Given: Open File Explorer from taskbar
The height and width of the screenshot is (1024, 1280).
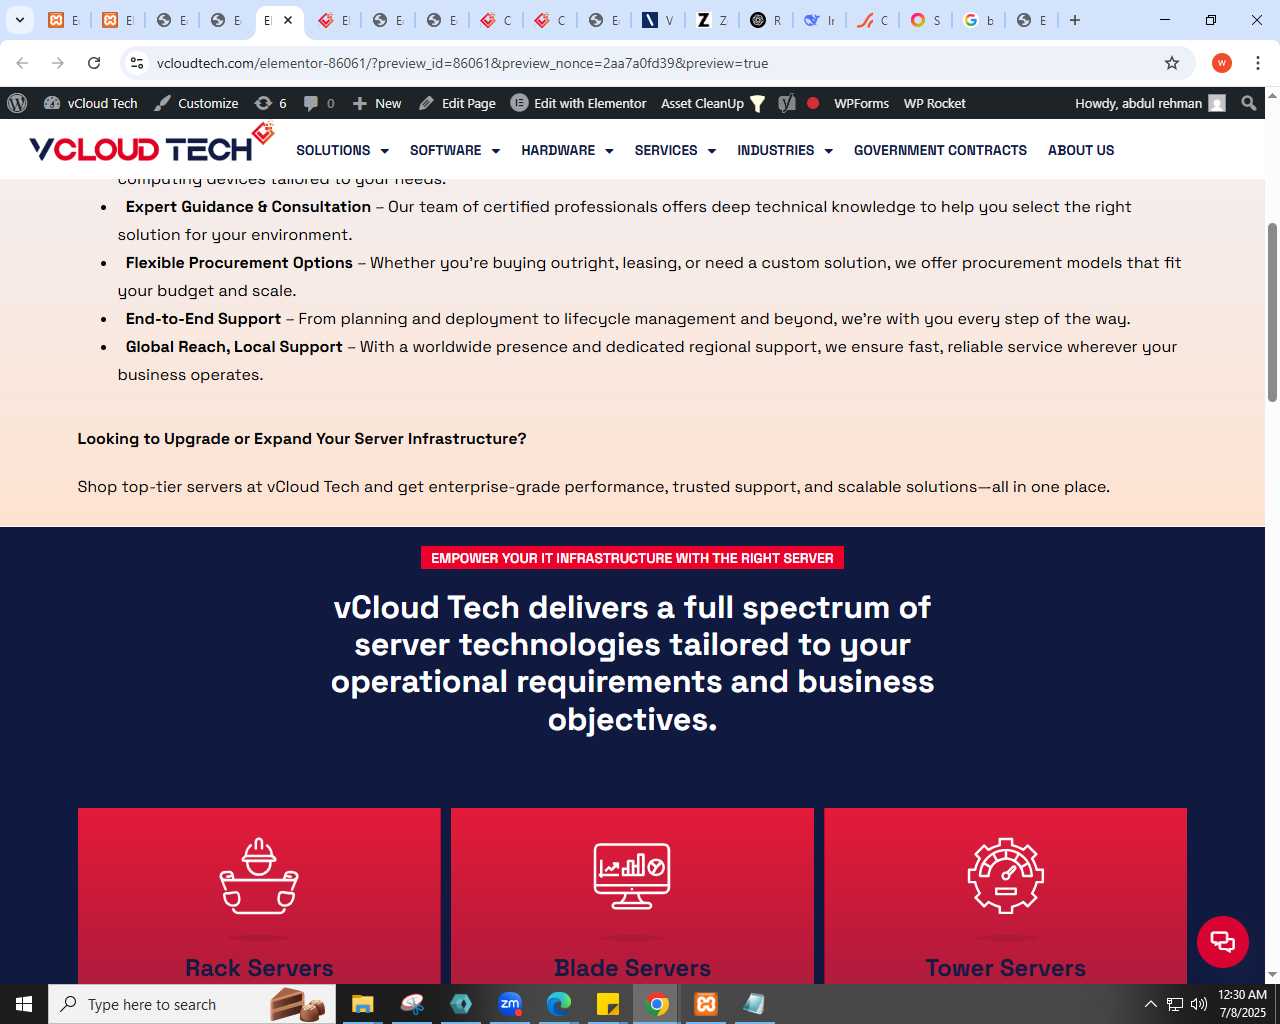Looking at the screenshot, I should (363, 1004).
